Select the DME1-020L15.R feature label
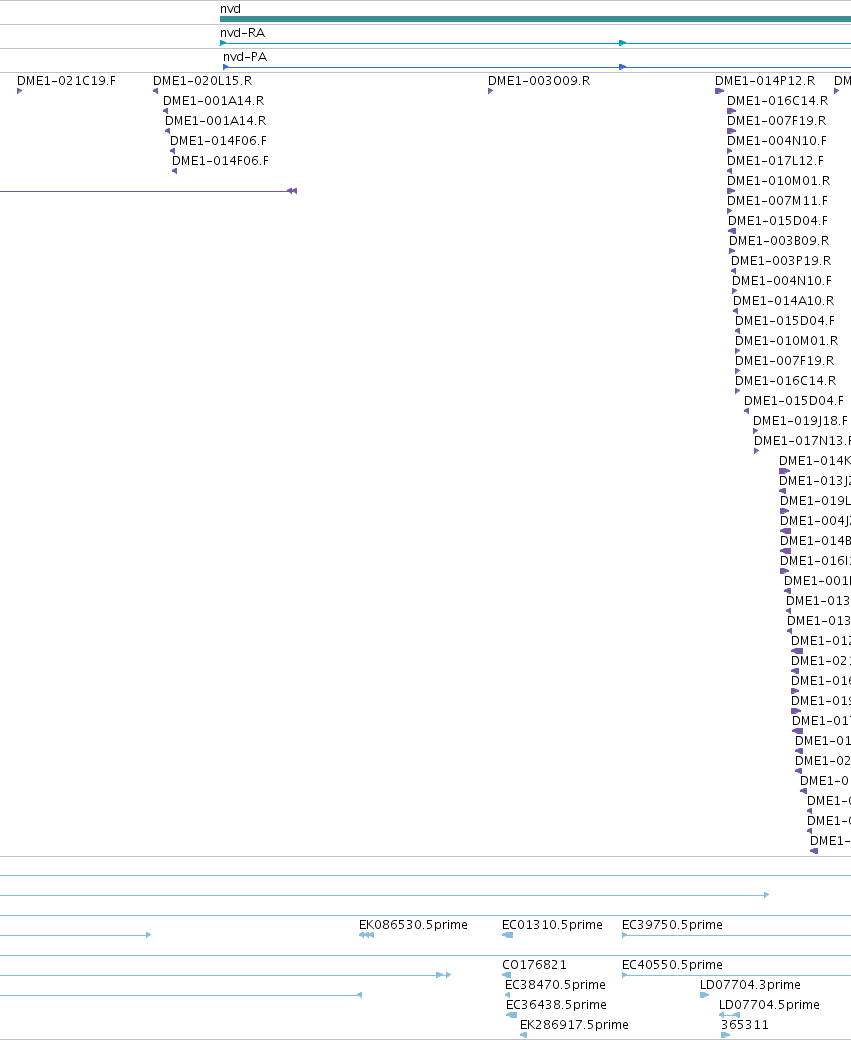 point(202,80)
